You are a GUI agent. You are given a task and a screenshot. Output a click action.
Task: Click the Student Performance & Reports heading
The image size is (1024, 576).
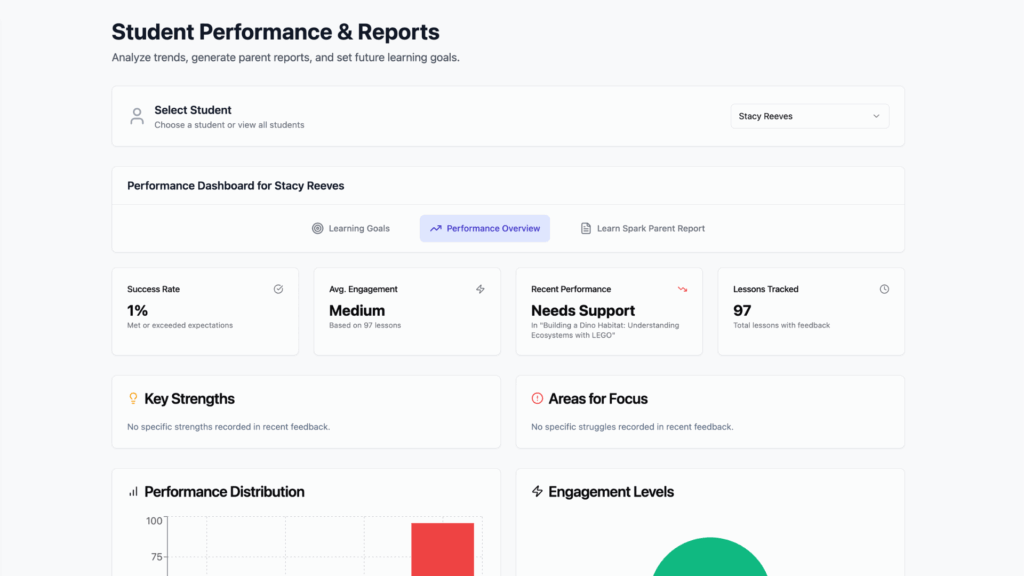[276, 32]
